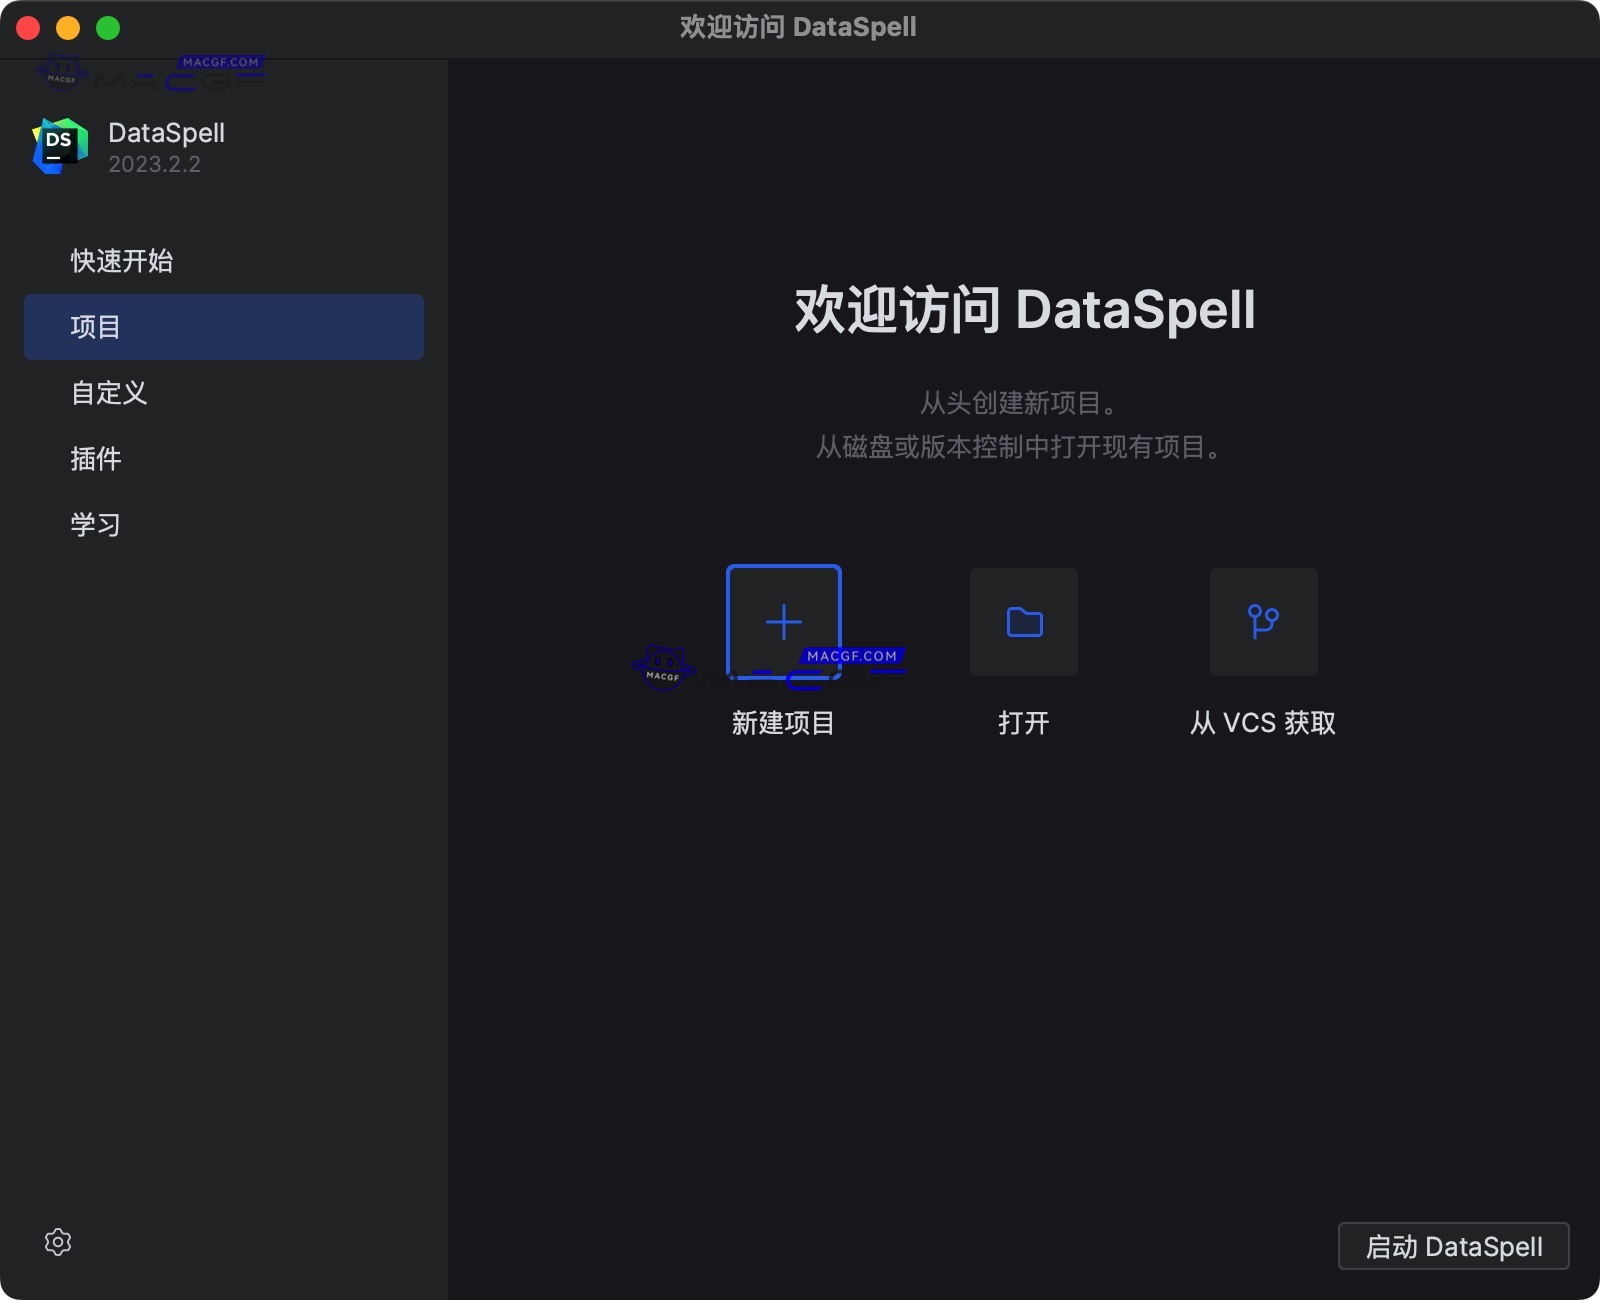Browse the 插件 sidebar item
Screen dimensions: 1600x1300
pos(95,458)
